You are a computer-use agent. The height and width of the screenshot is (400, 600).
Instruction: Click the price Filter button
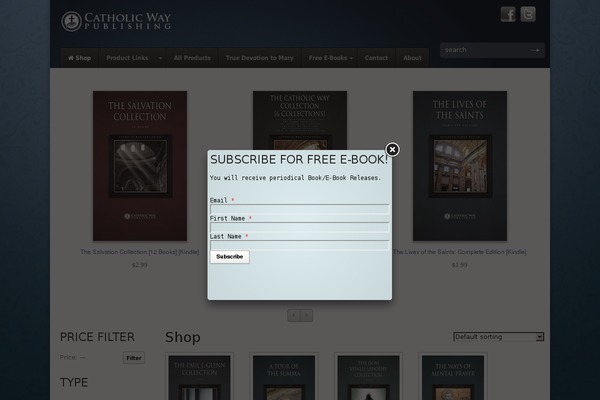coord(134,358)
